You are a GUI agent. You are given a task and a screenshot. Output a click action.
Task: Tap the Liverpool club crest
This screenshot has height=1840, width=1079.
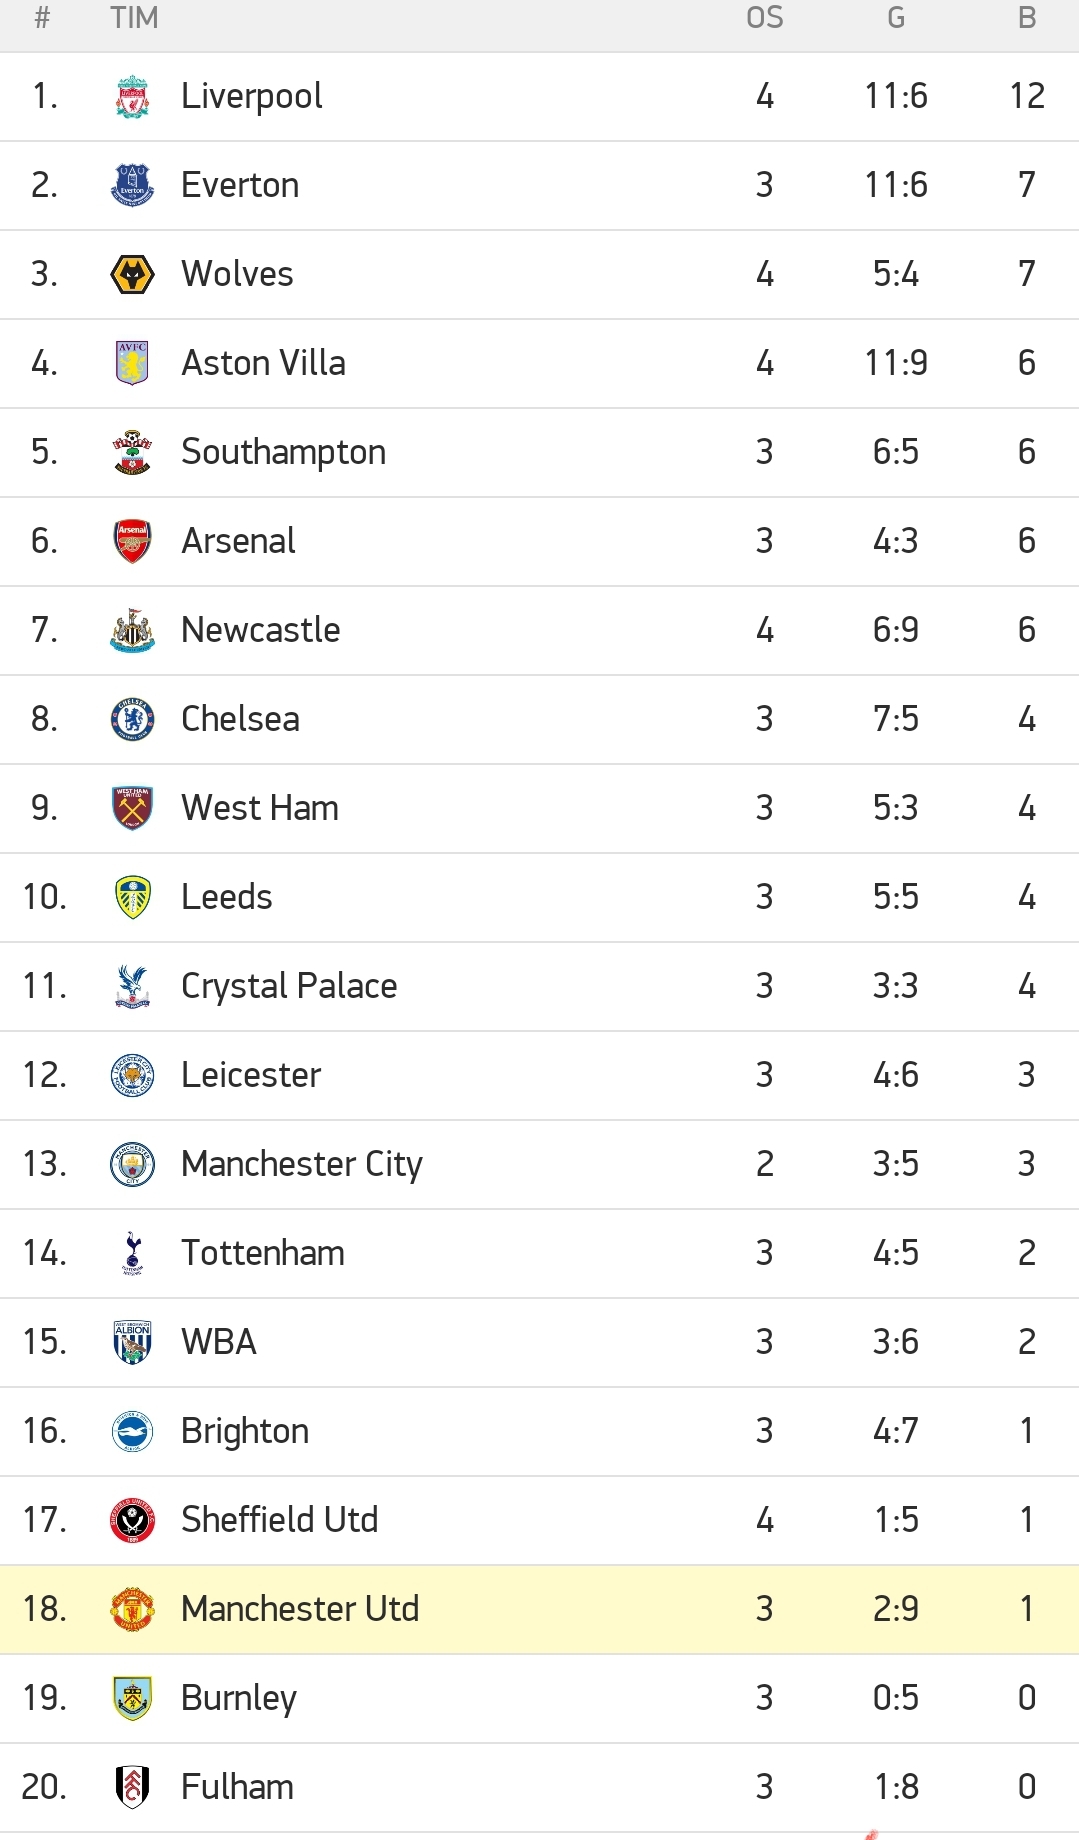(132, 97)
